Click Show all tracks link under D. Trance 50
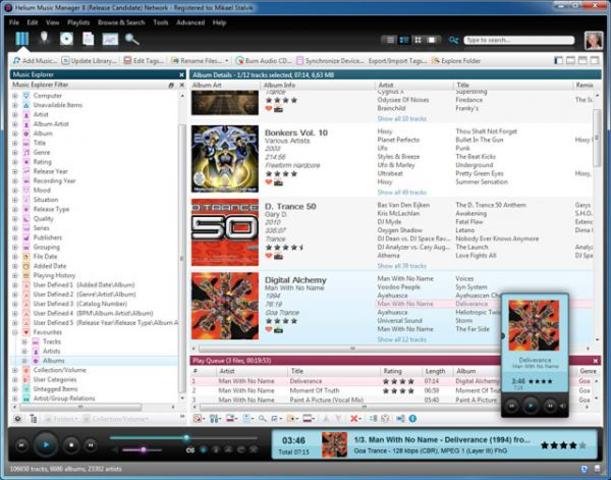The height and width of the screenshot is (480, 611). (x=402, y=266)
